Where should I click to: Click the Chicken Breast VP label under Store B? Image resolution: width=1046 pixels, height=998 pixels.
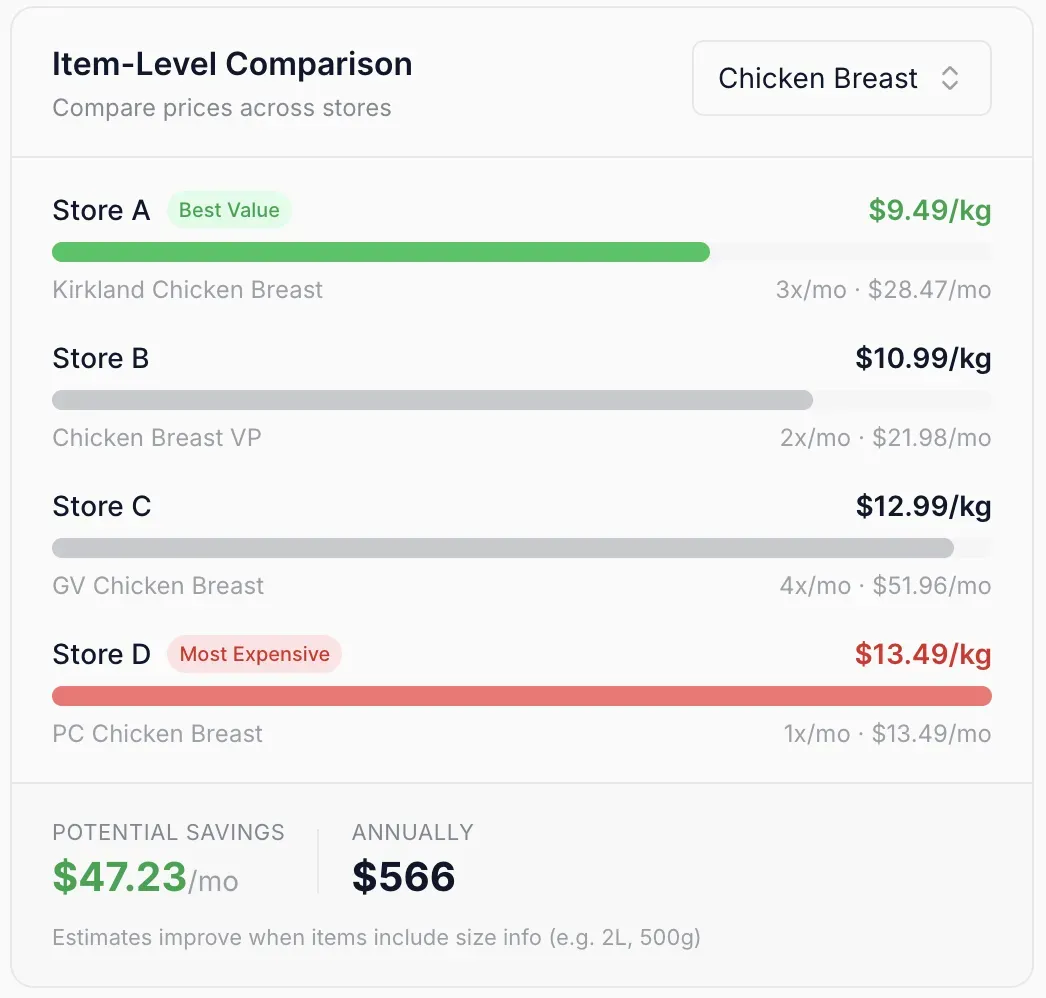[x=156, y=438]
